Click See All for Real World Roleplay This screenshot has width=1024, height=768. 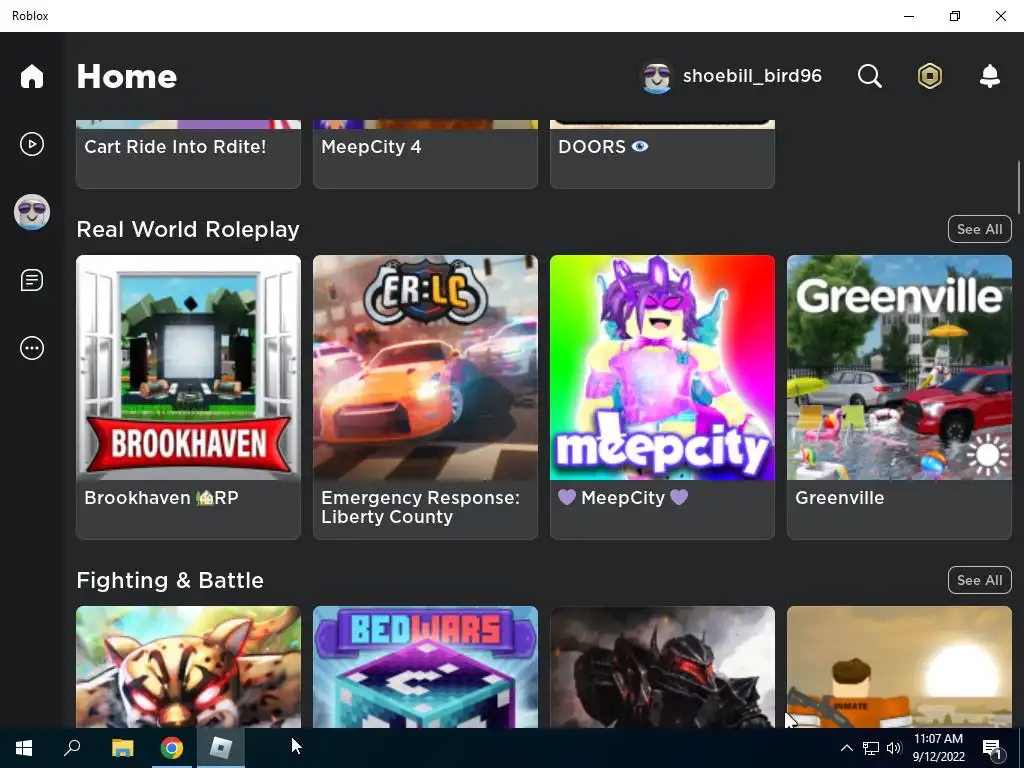point(979,229)
